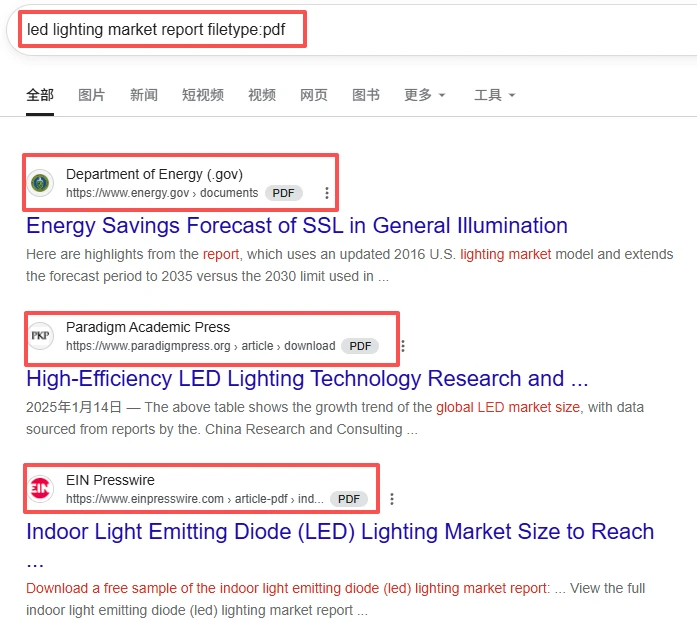The width and height of the screenshot is (697, 621).
Task: Click the PDF badge on the einpresswire.com result
Action: tap(349, 499)
